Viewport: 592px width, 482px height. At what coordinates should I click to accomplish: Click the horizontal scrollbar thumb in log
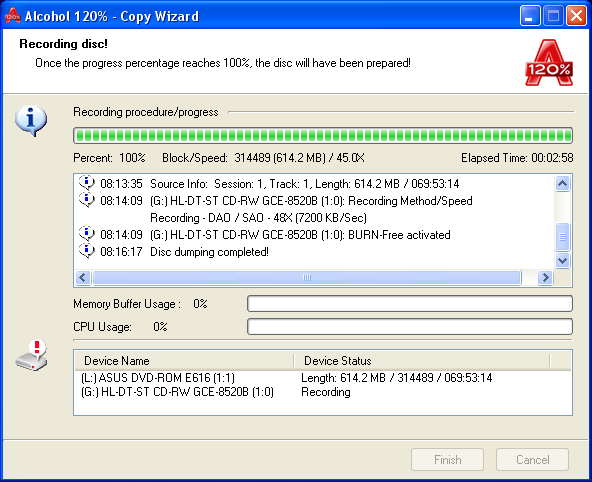307,277
